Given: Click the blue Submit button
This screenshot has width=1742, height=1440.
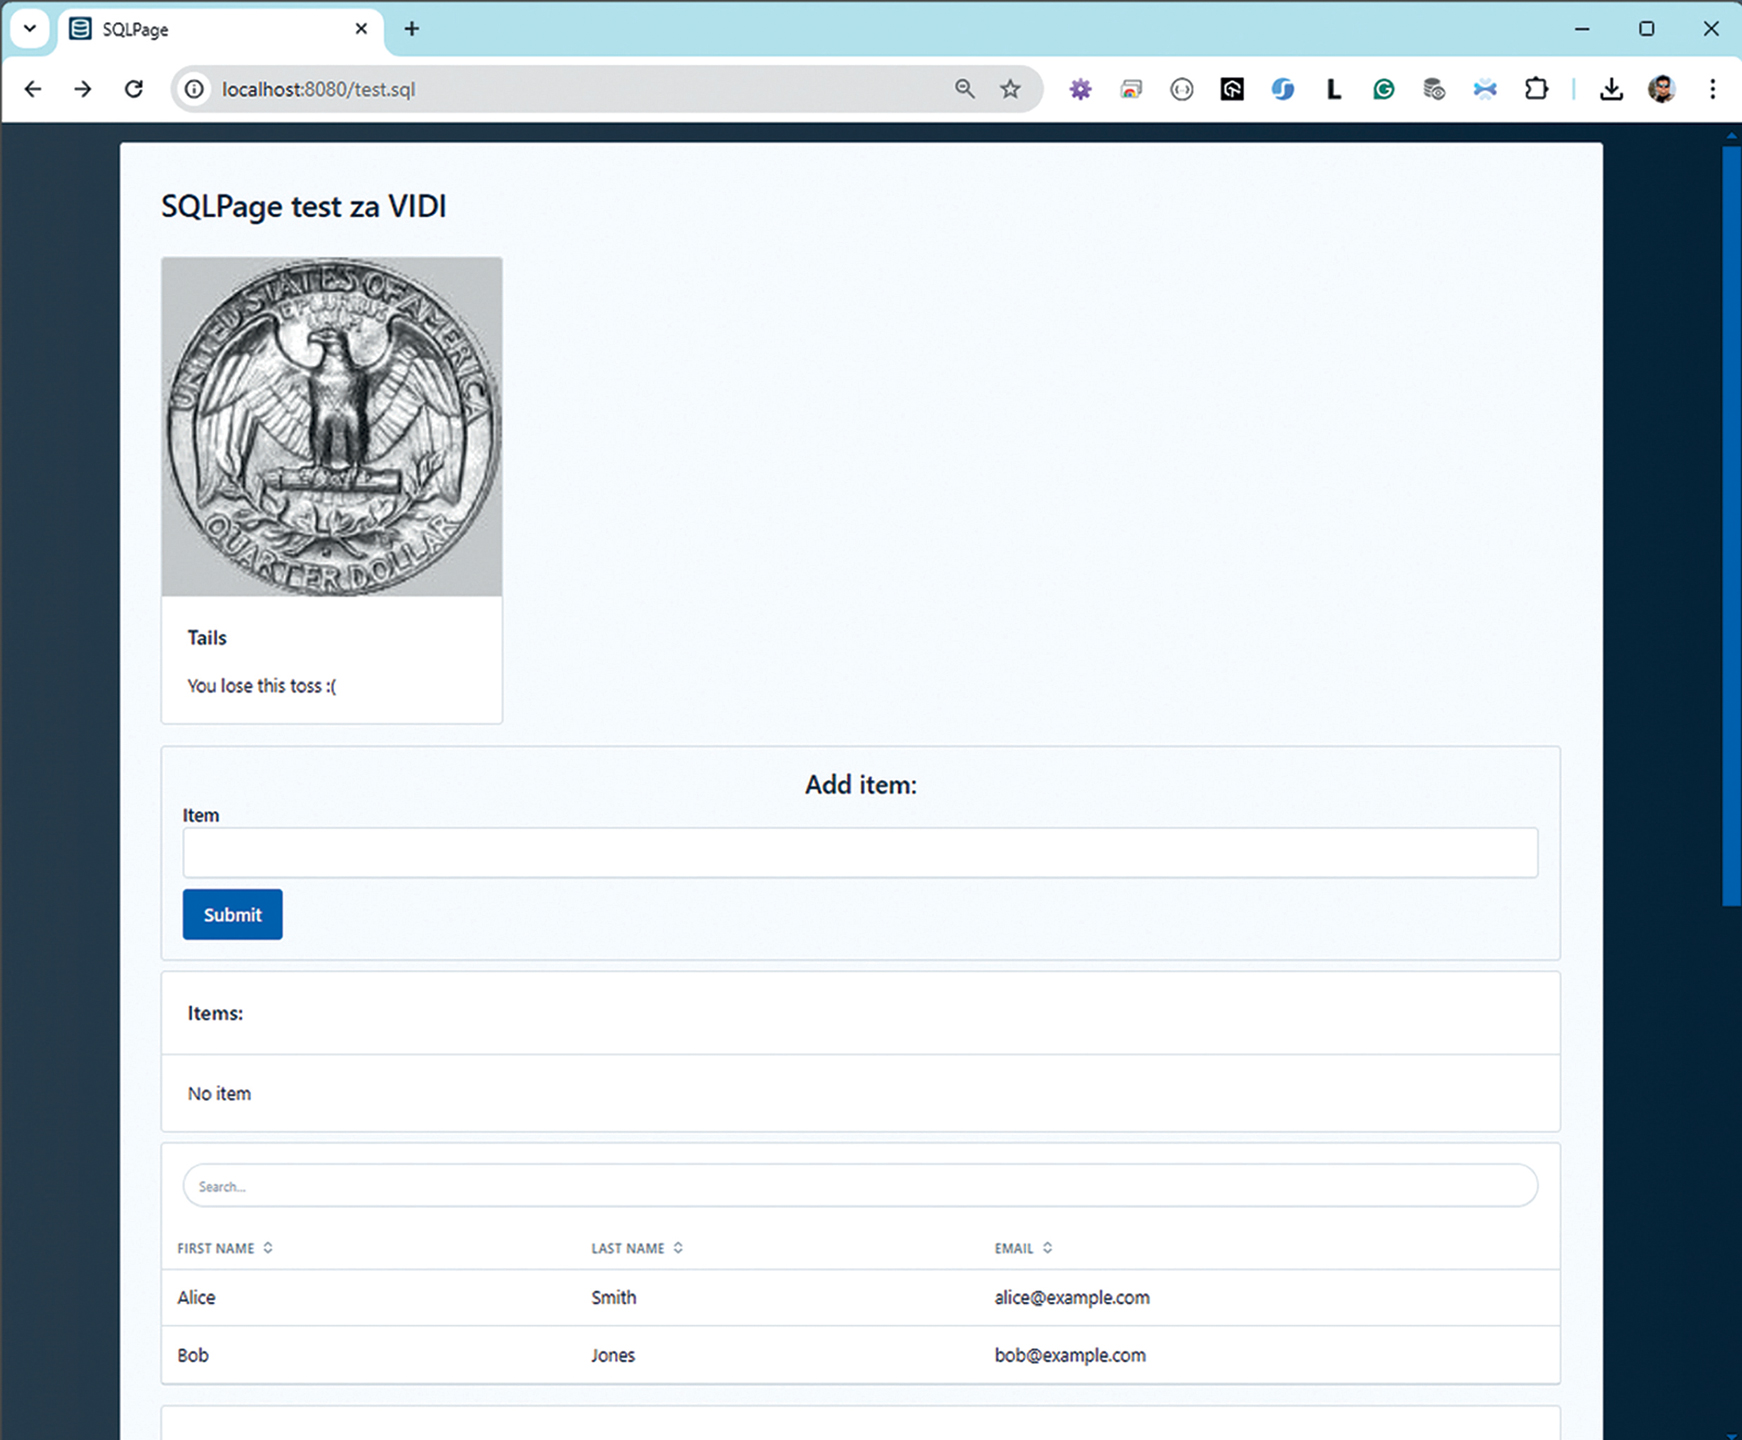Looking at the screenshot, I should [232, 914].
